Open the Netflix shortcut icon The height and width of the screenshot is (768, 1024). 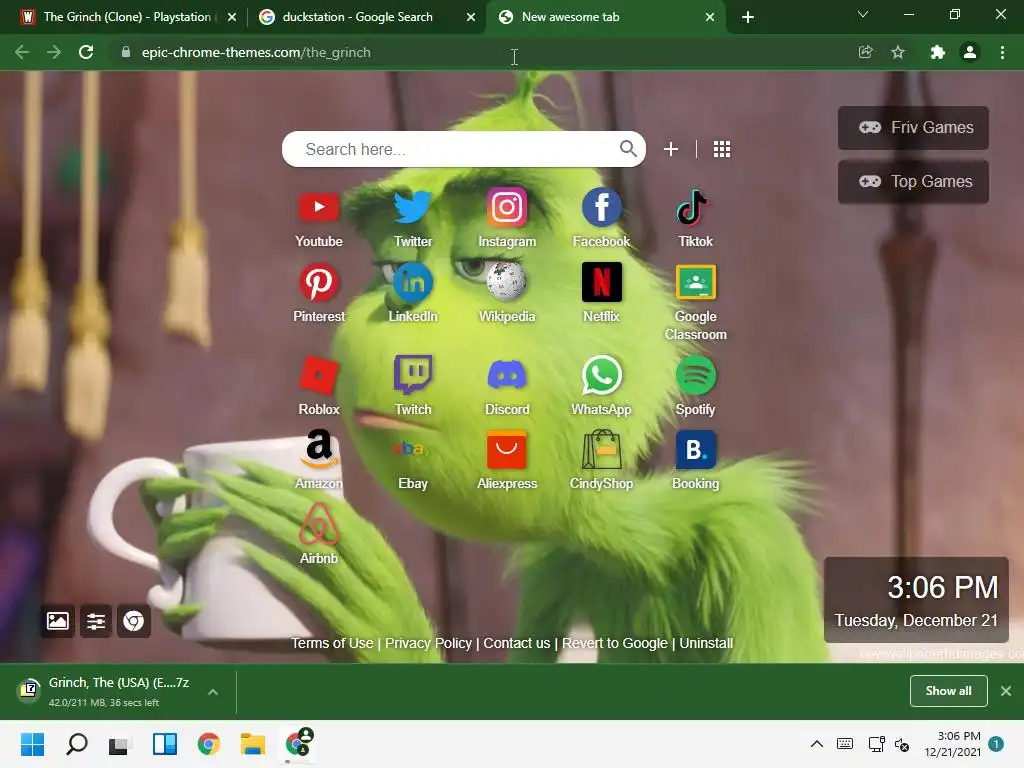pyautogui.click(x=601, y=282)
